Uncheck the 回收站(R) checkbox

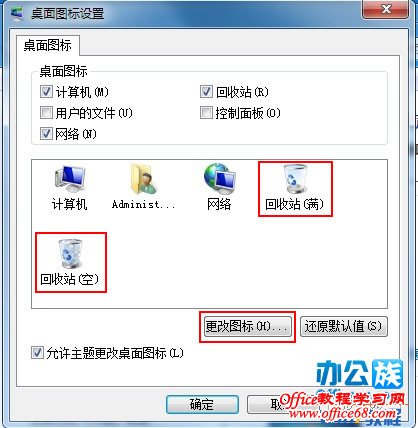206,92
